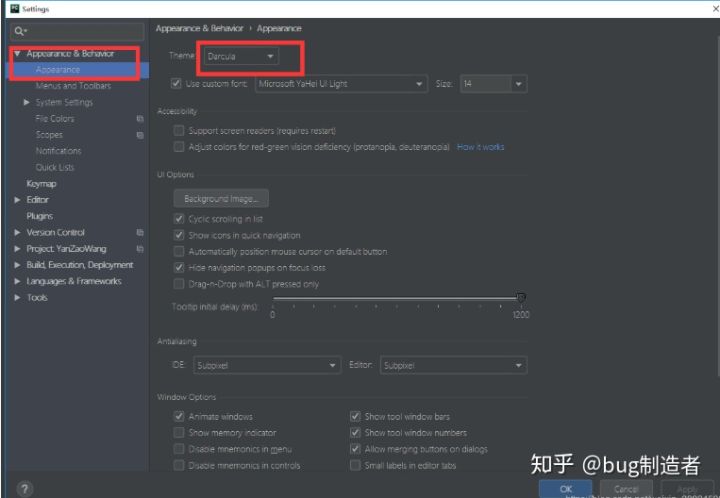Open the Theme dropdown showing Darcula

click(240, 57)
